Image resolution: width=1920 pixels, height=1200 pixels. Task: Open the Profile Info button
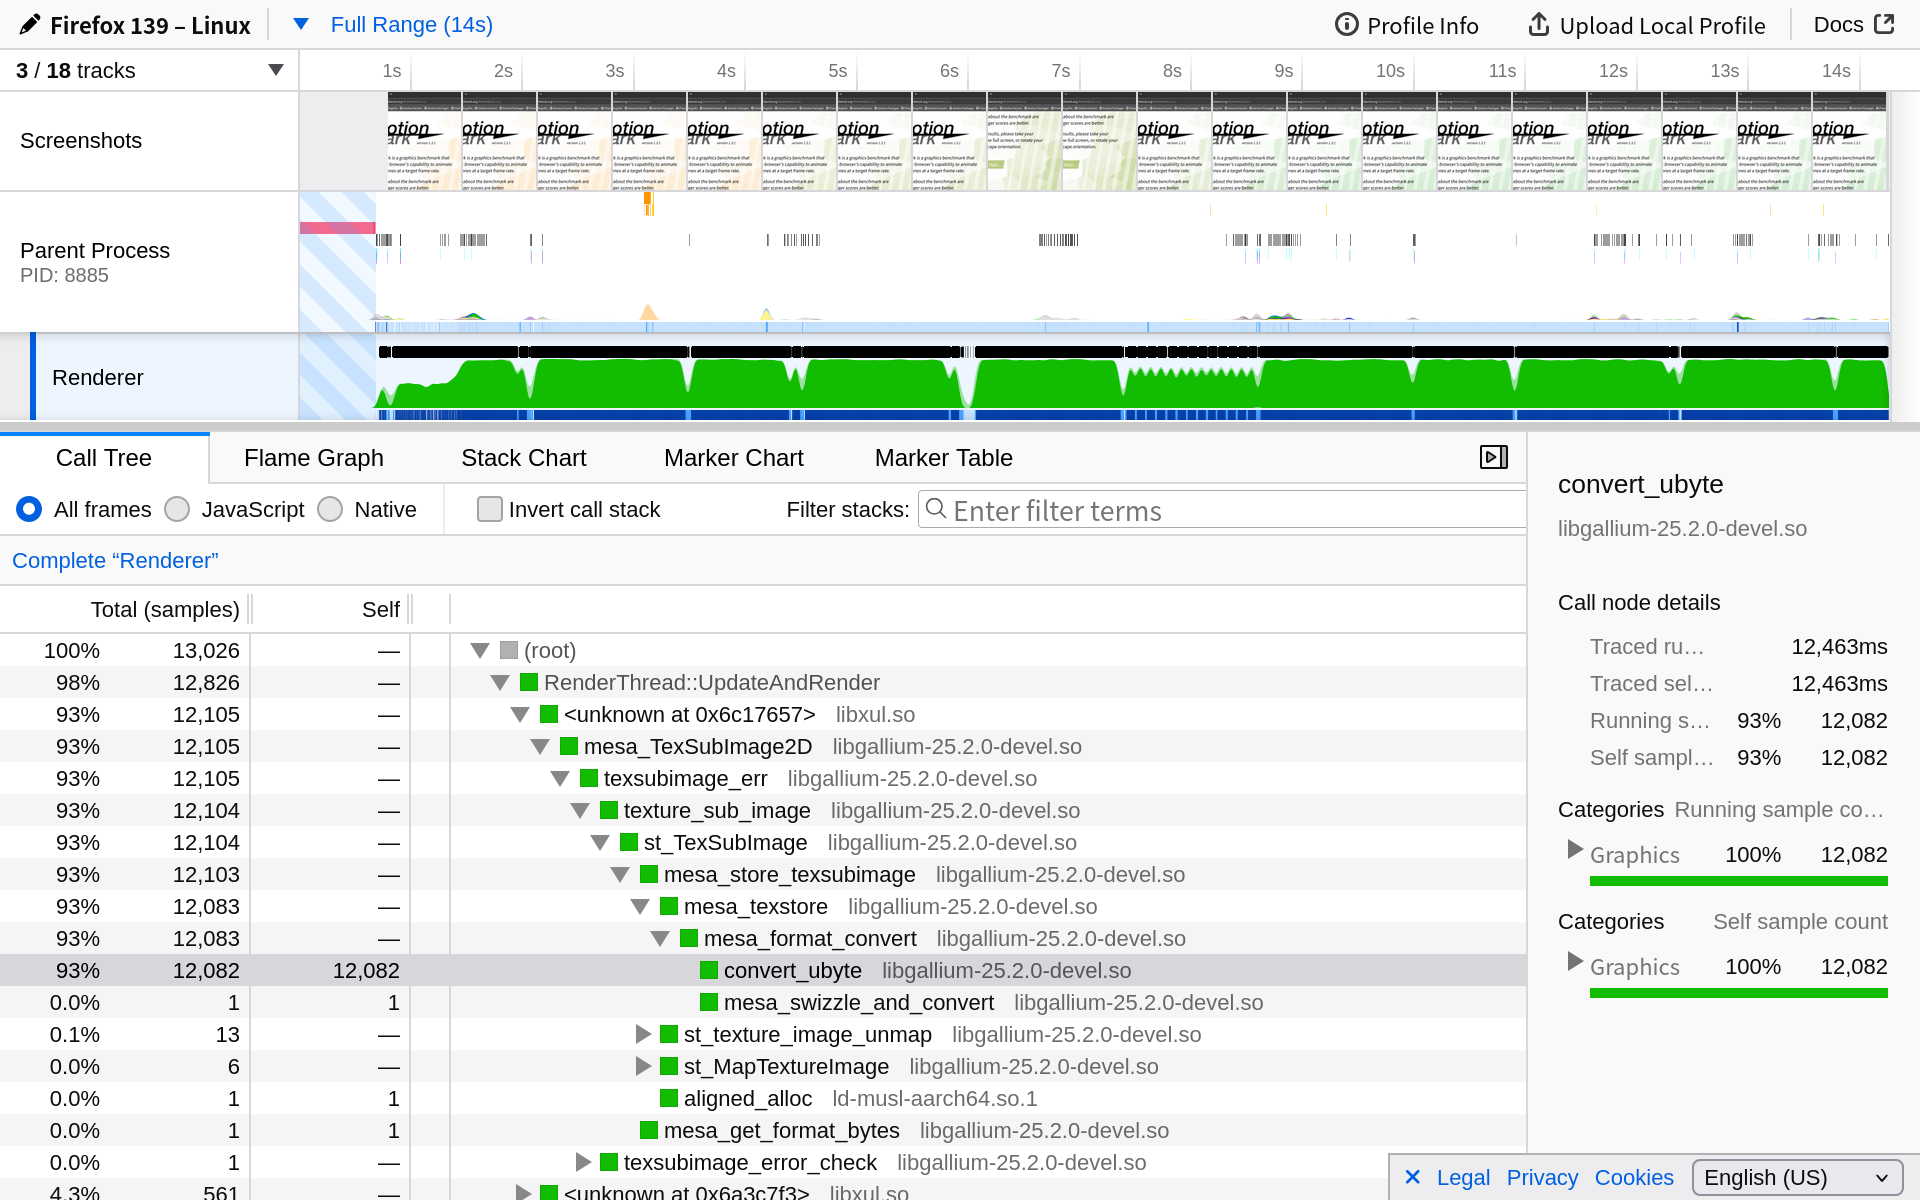[x=1407, y=25]
